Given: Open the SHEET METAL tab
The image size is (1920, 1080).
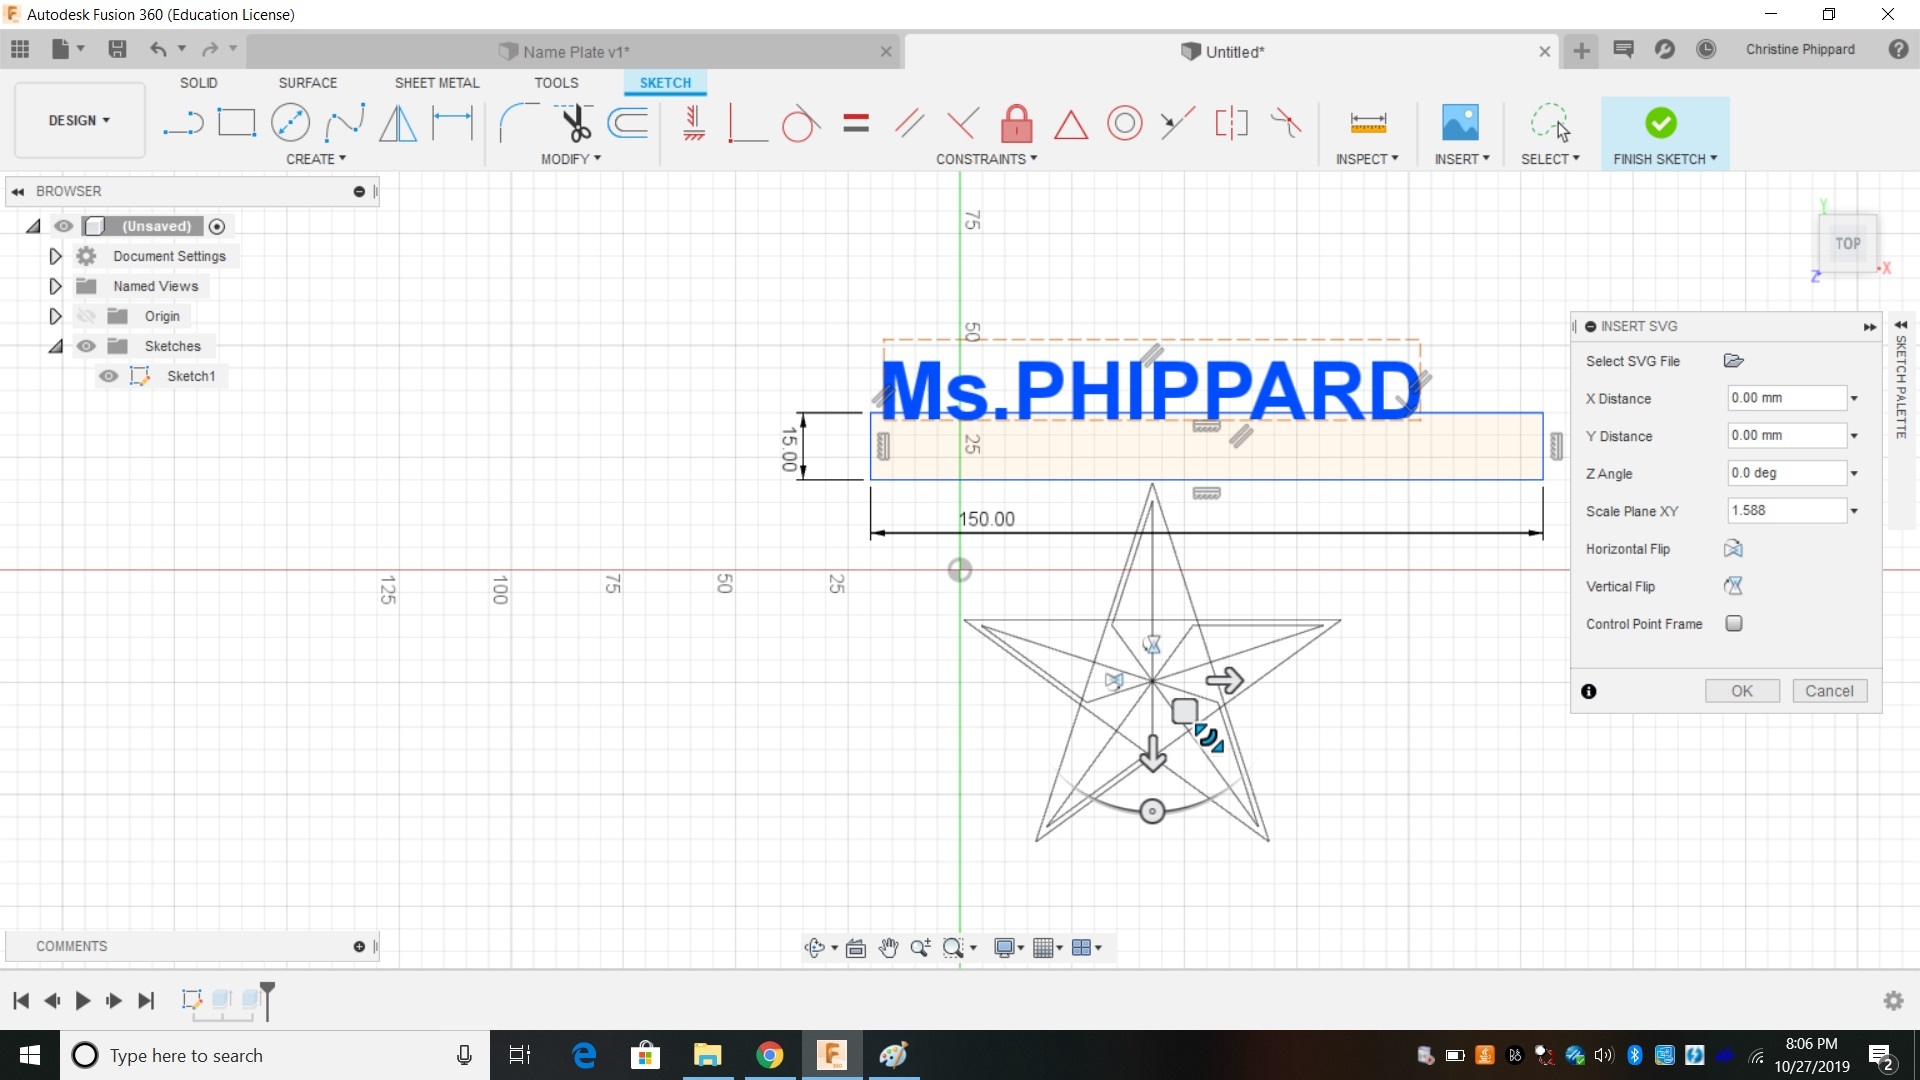Looking at the screenshot, I should [436, 83].
